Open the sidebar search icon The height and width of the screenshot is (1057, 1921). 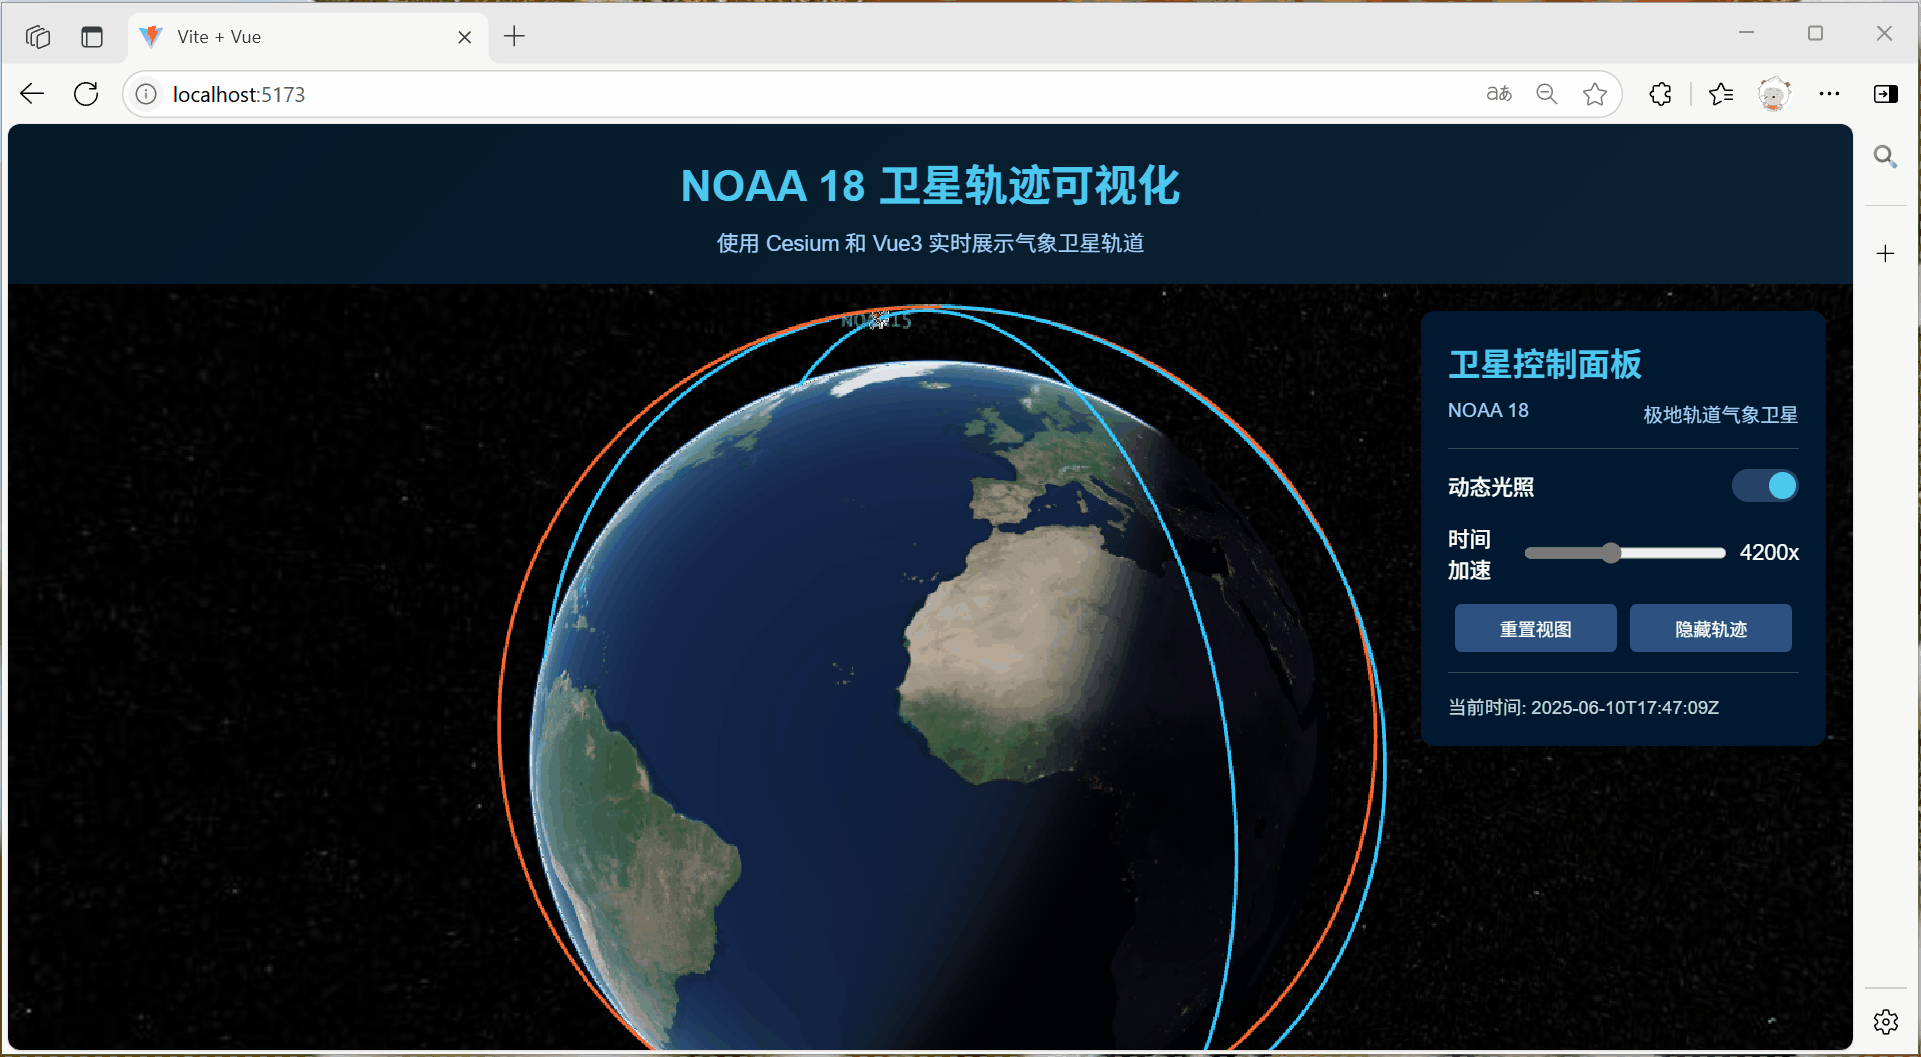[1886, 156]
